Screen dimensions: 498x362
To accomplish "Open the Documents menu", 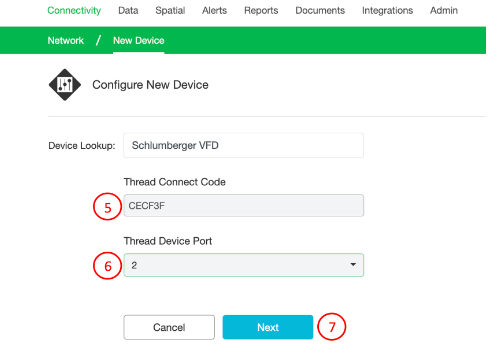I will click(320, 10).
